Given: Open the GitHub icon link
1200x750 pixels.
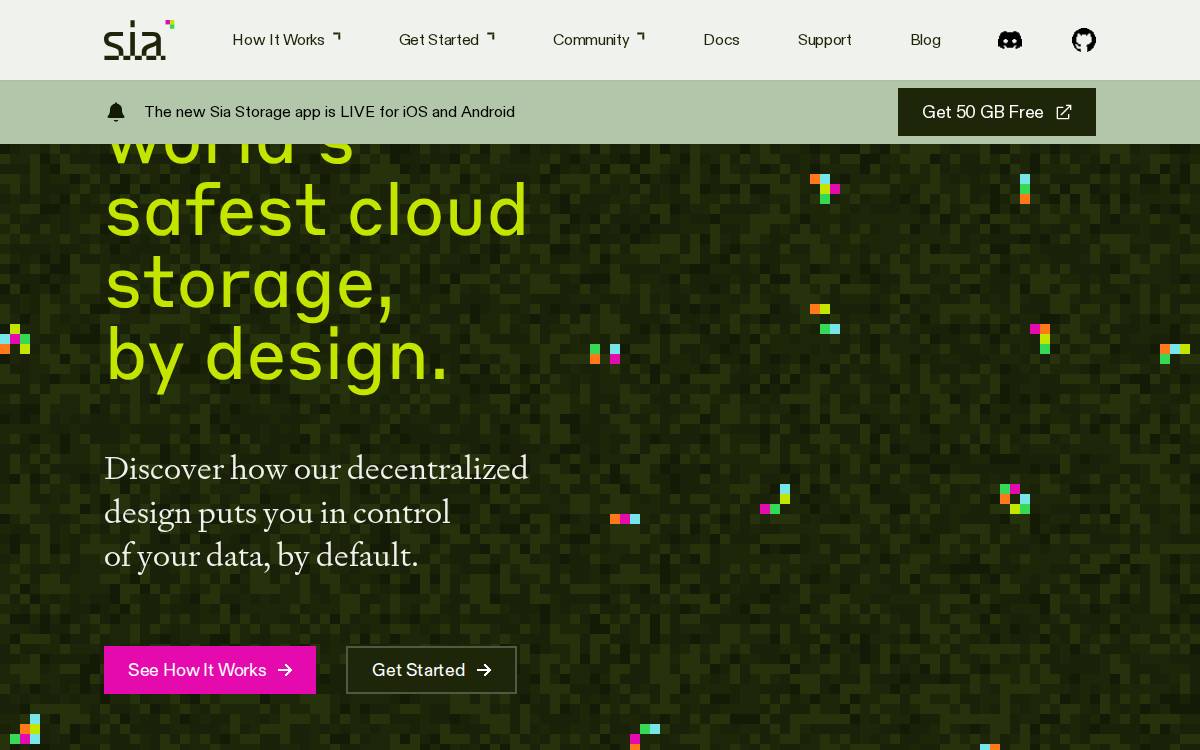Looking at the screenshot, I should tap(1084, 40).
